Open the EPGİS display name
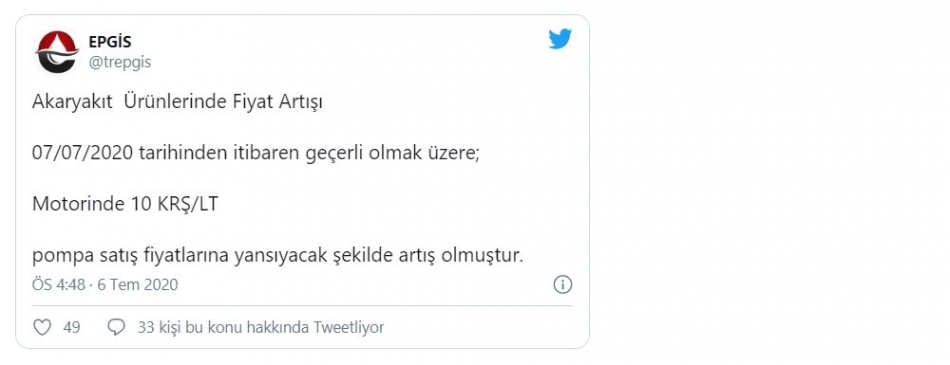950x365 pixels. tap(110, 42)
